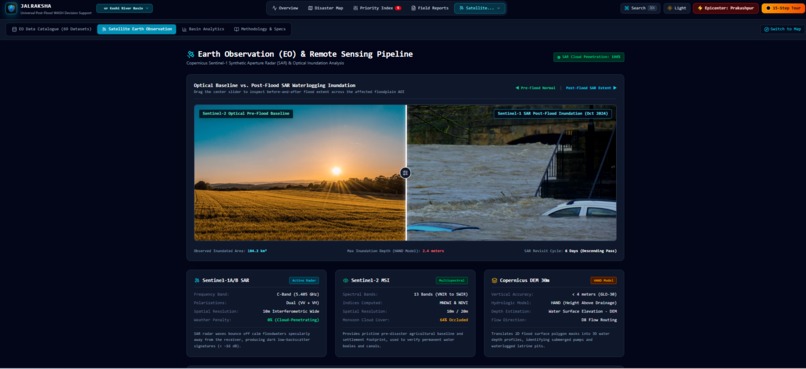Click the 10m Interferometric Wide value

coord(291,311)
